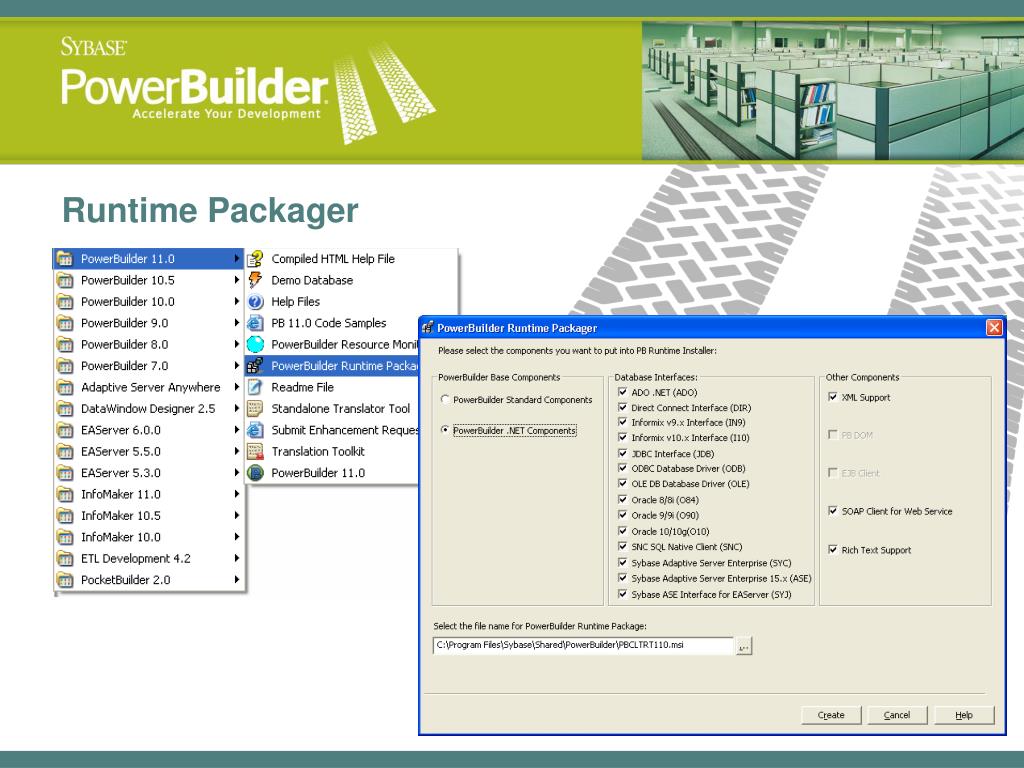Click the Help button in dialog

964,715
